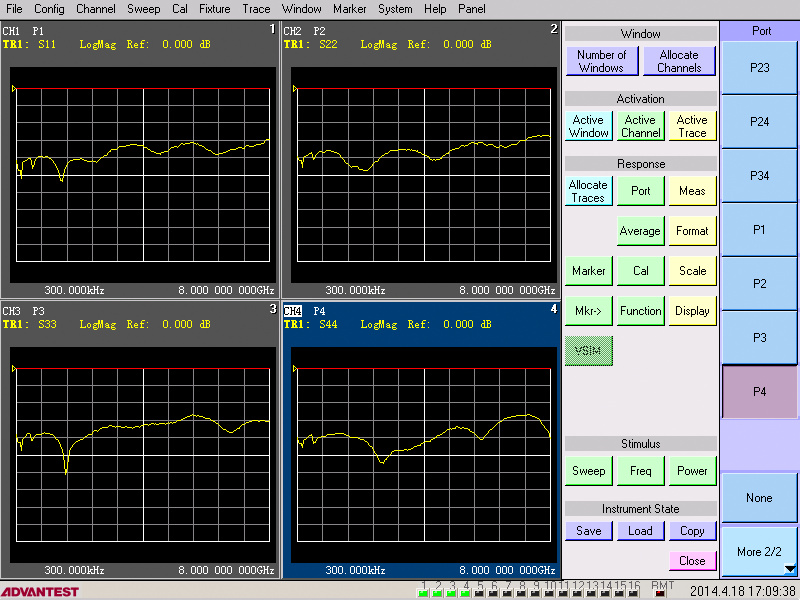The width and height of the screenshot is (800, 600).
Task: Click the Number of Windows button
Action: point(601,61)
